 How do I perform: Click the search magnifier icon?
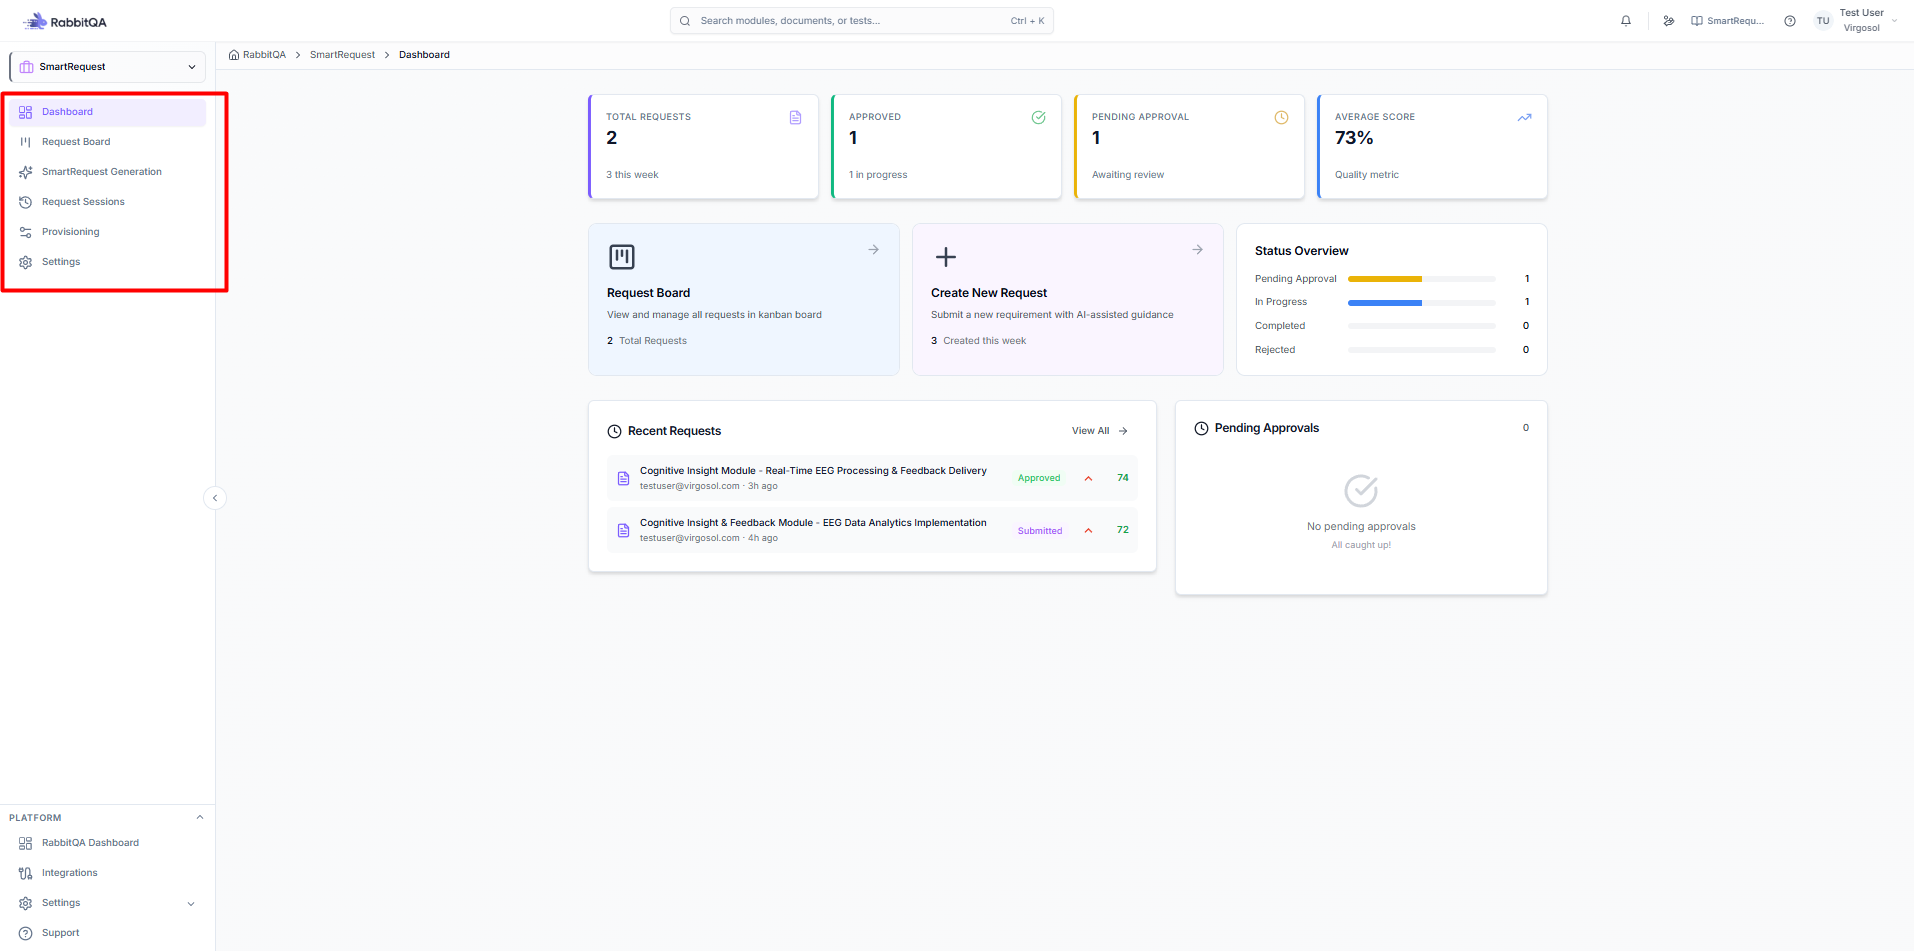(685, 21)
